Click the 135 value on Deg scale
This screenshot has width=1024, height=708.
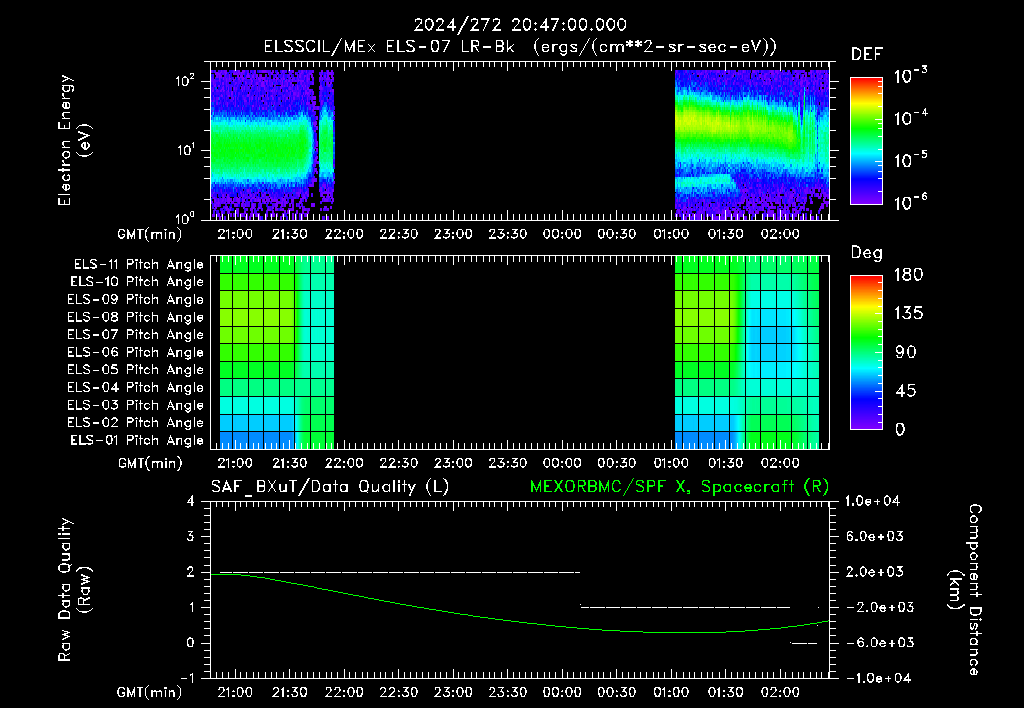point(908,314)
